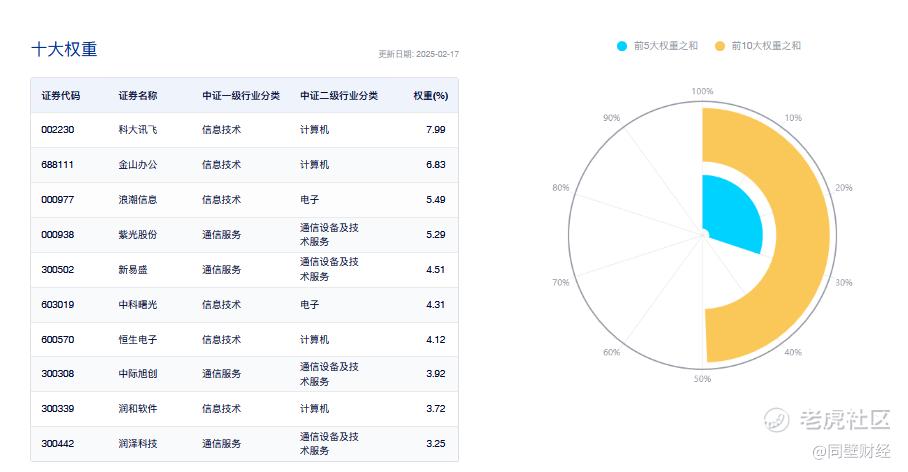Click 计算机 in the 科大讯飞 row
908x472 pixels.
point(314,130)
